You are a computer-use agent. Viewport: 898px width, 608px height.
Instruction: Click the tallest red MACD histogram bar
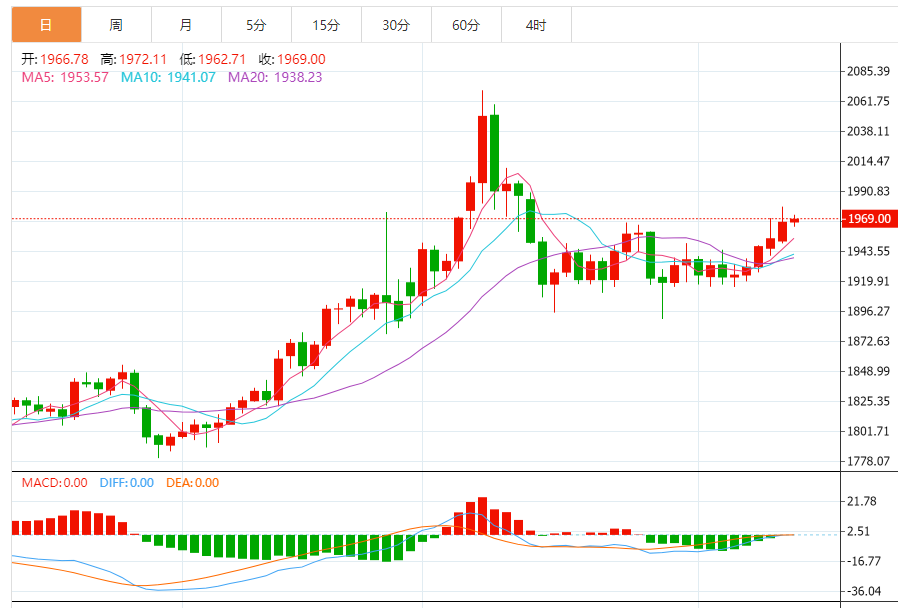[x=482, y=516]
